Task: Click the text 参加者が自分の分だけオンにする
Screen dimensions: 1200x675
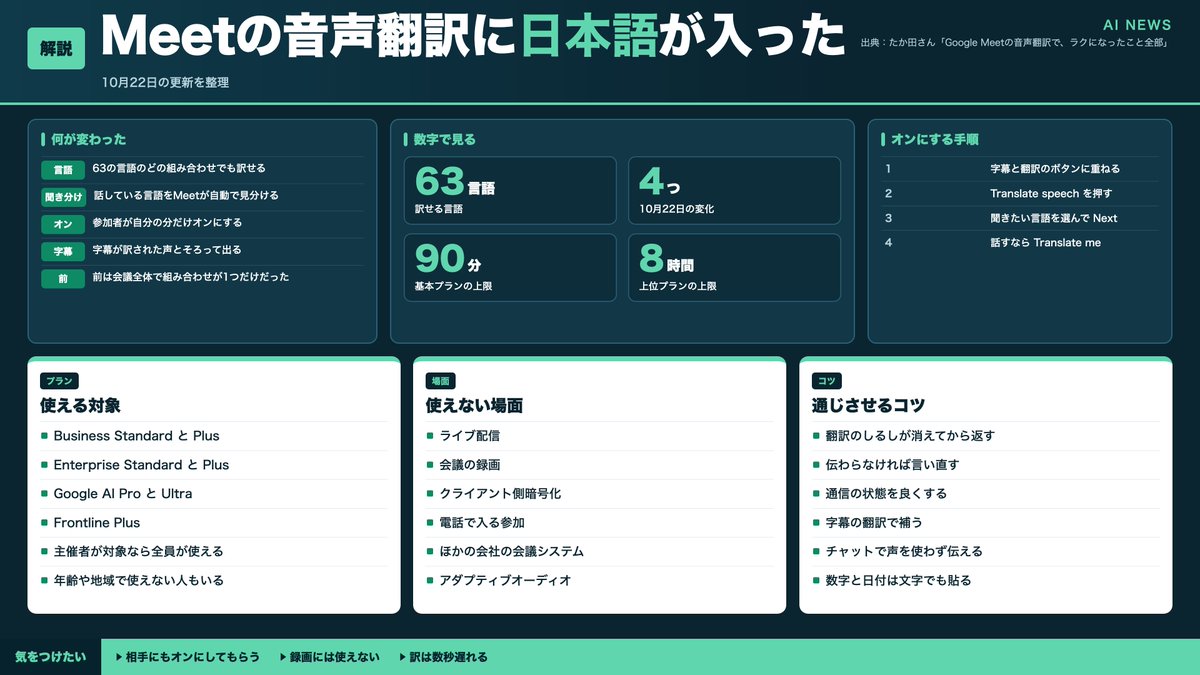Action: (x=167, y=223)
